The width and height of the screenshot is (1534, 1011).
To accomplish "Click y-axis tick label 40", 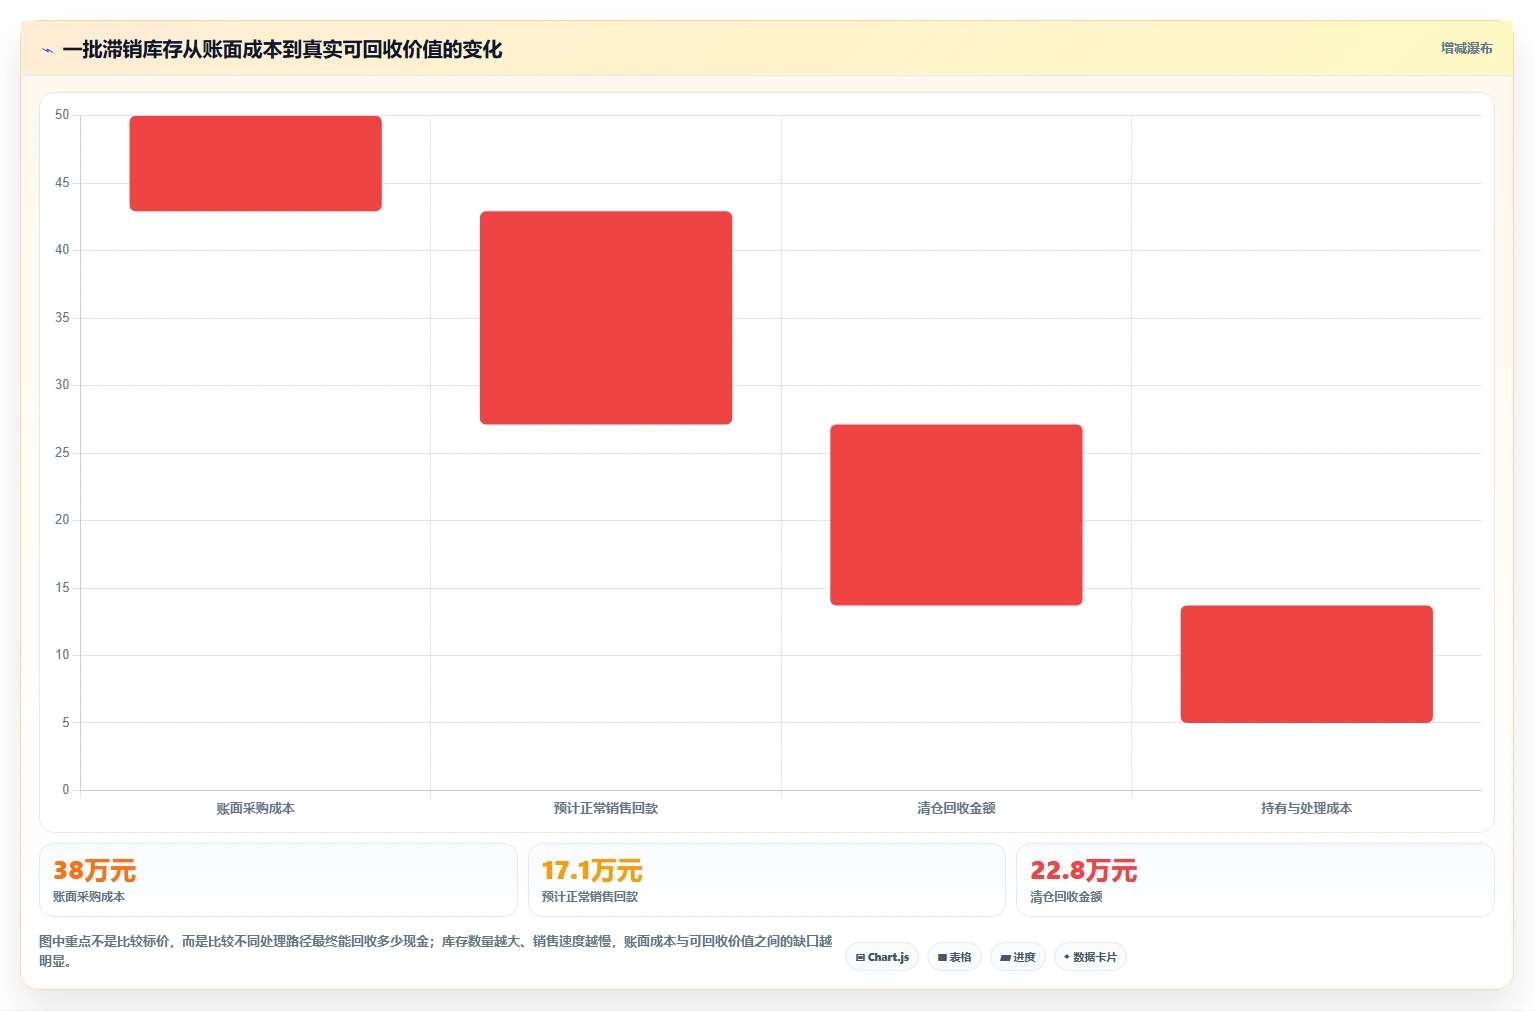I will coord(62,250).
